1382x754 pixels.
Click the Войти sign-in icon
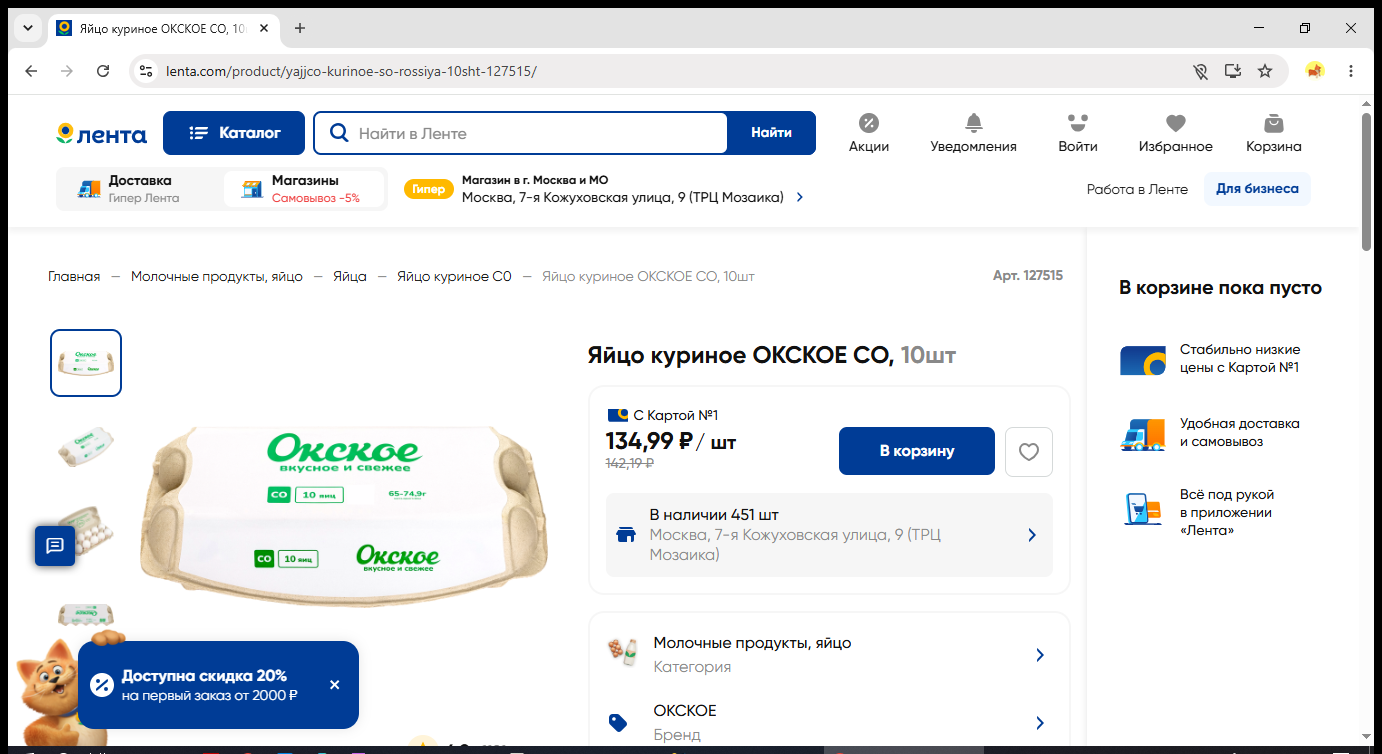click(1077, 133)
